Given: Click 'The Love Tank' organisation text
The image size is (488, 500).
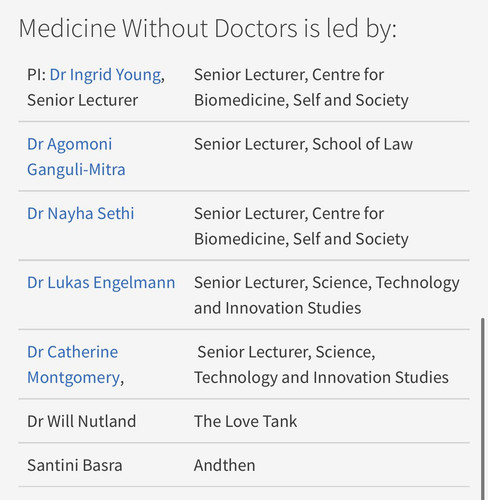Looking at the screenshot, I should 245,421.
